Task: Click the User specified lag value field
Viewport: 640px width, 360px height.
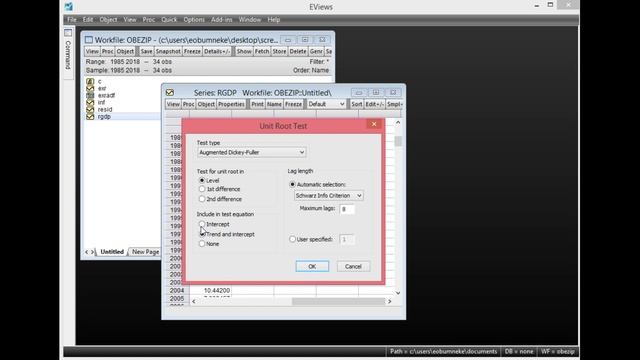Action: click(x=347, y=239)
